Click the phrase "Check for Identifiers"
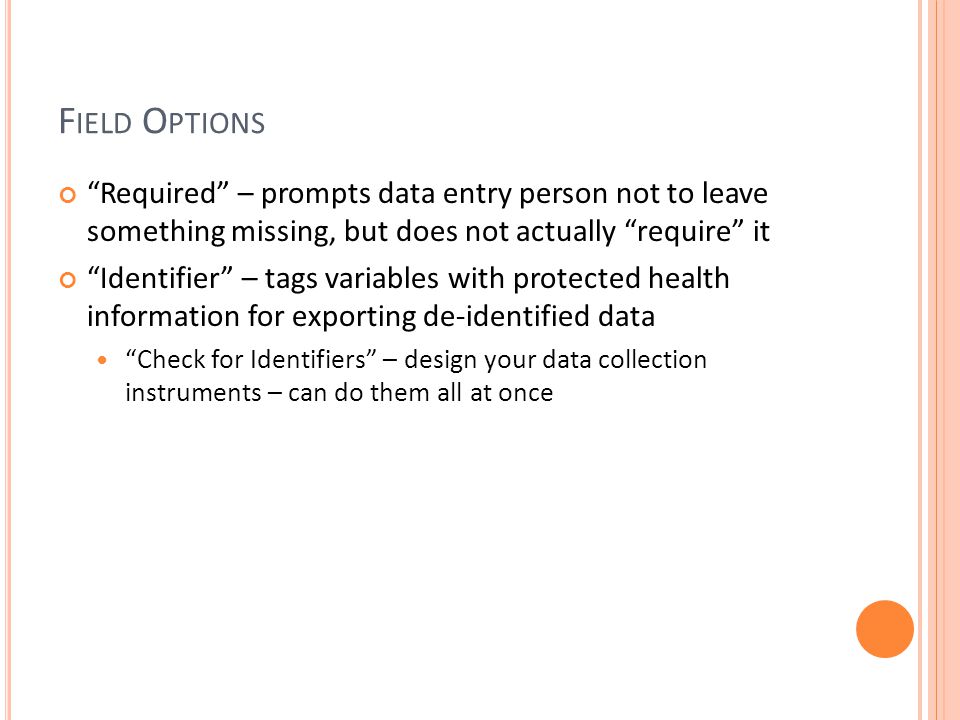Viewport: 960px width, 720px height. tap(251, 359)
